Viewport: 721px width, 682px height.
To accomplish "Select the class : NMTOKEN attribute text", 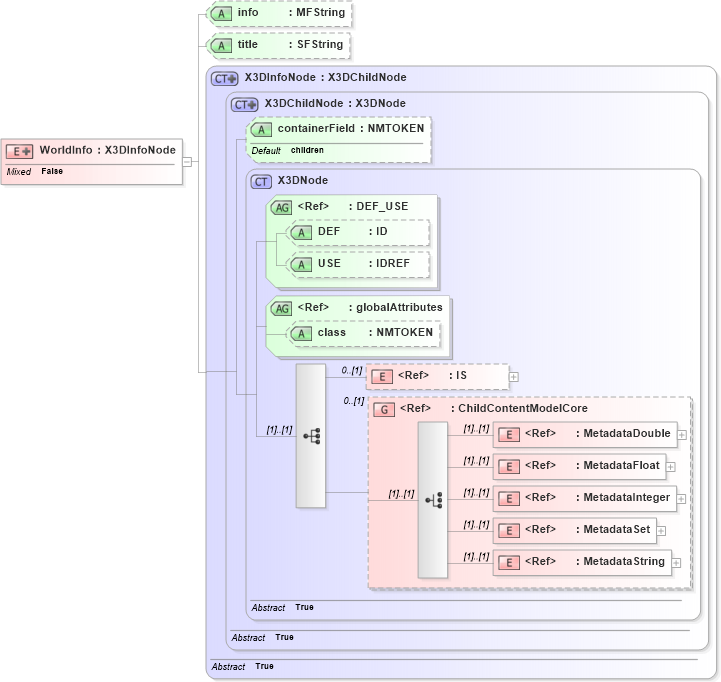I will pyautogui.click(x=375, y=332).
